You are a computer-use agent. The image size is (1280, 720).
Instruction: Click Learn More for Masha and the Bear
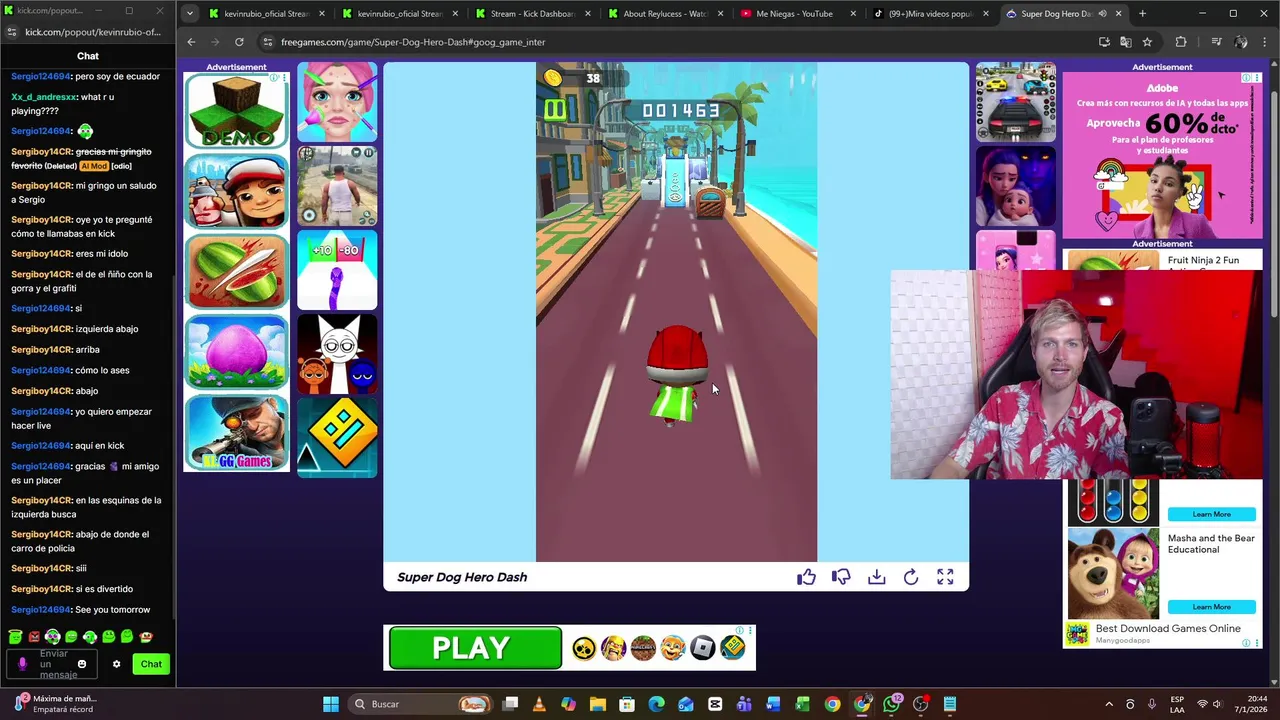click(x=1211, y=607)
